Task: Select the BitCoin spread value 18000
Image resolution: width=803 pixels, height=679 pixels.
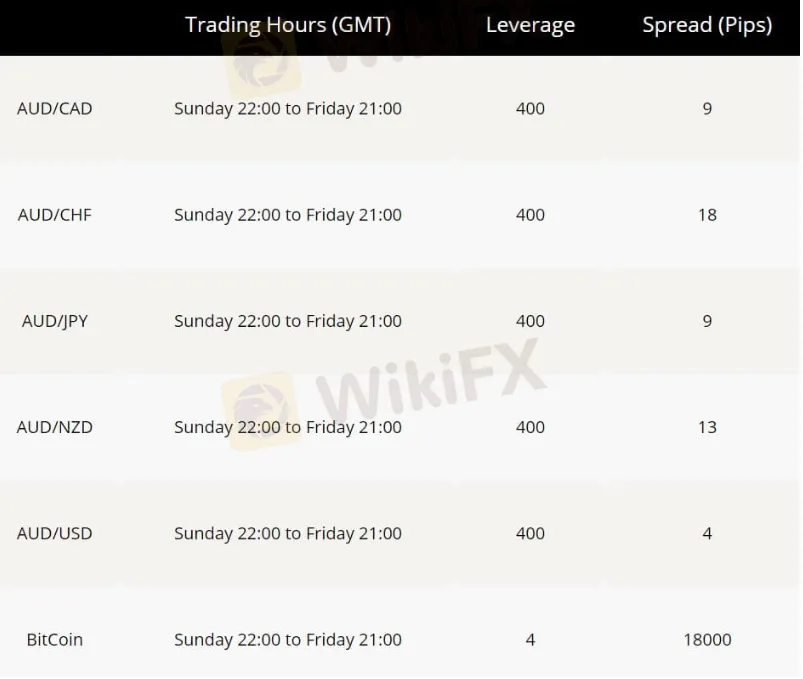Action: [707, 639]
